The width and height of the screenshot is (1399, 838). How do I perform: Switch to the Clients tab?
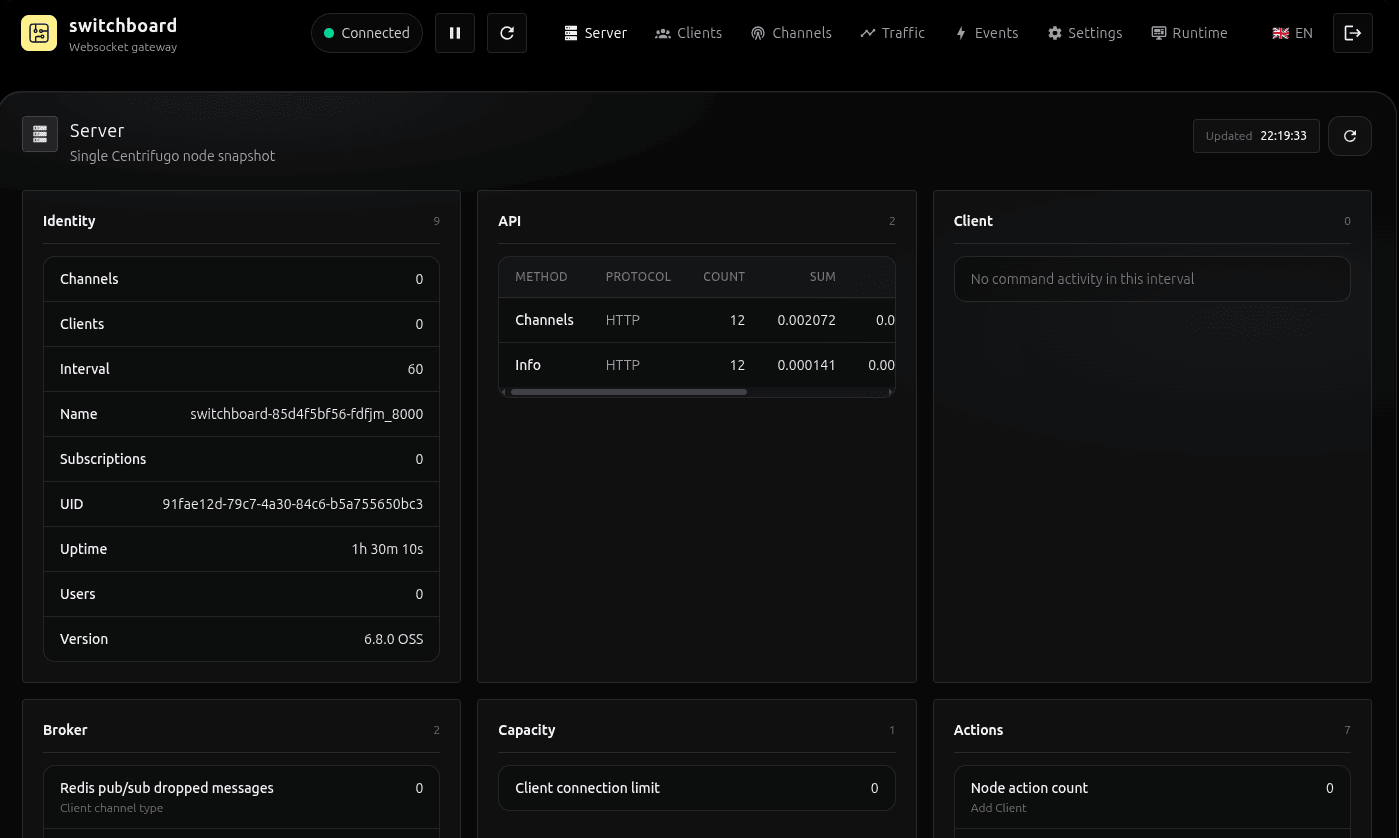[688, 33]
